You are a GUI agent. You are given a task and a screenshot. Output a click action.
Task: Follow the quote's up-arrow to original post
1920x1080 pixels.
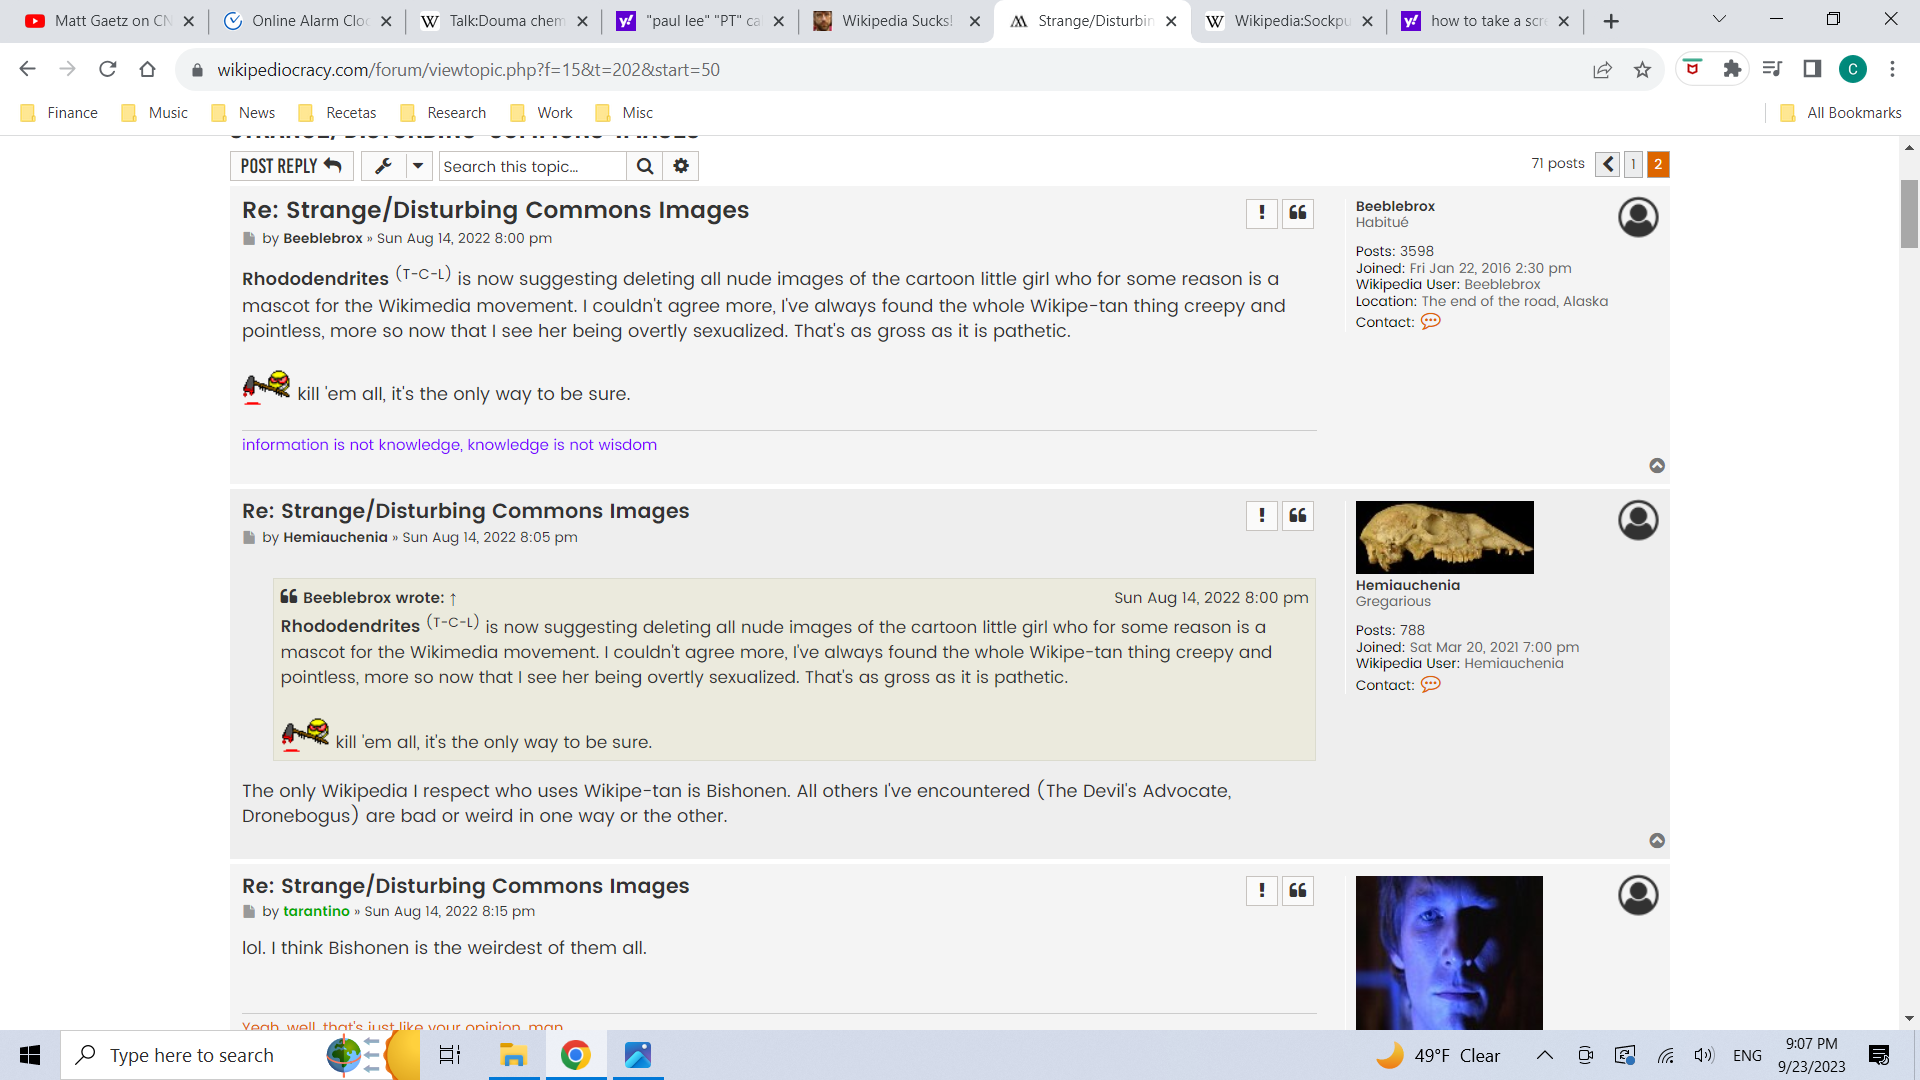point(453,598)
